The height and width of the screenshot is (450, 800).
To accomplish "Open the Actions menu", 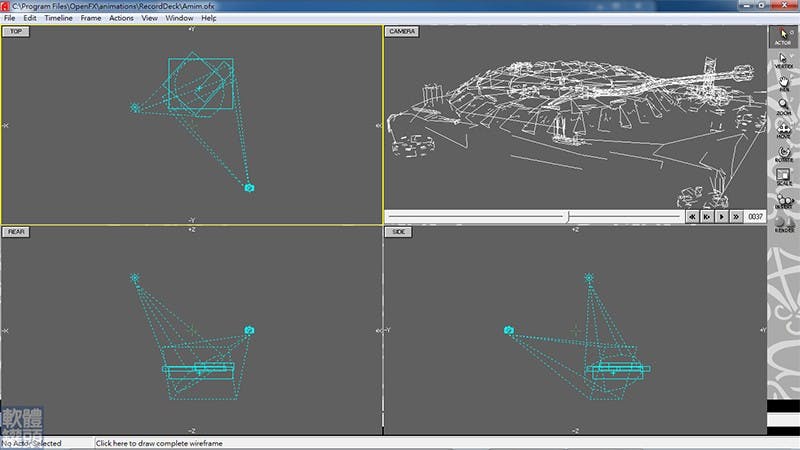I will (121, 18).
